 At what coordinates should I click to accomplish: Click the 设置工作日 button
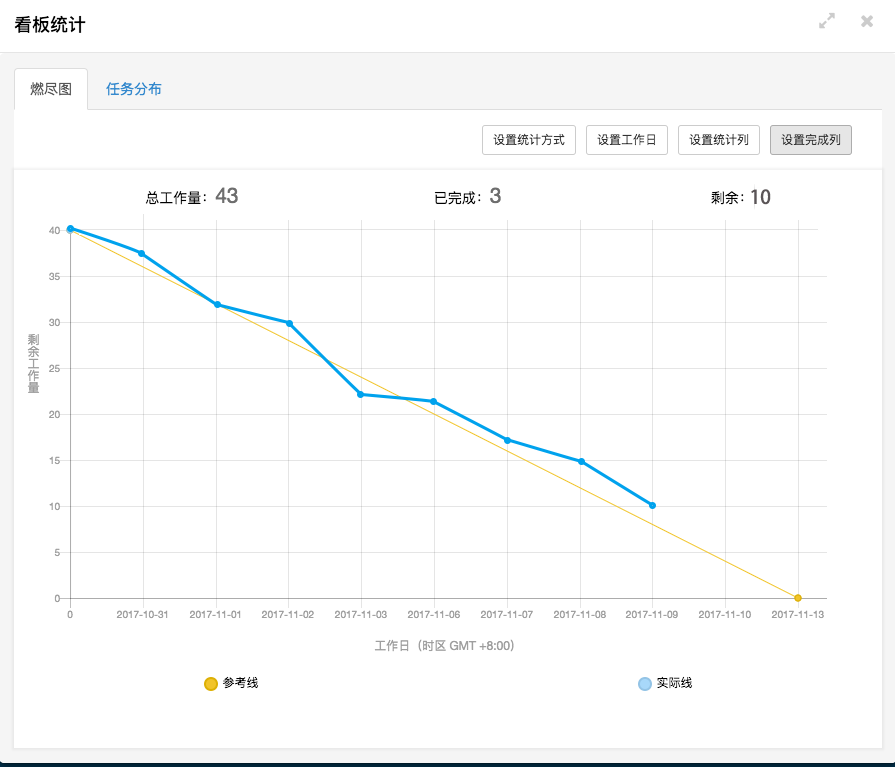pyautogui.click(x=626, y=140)
